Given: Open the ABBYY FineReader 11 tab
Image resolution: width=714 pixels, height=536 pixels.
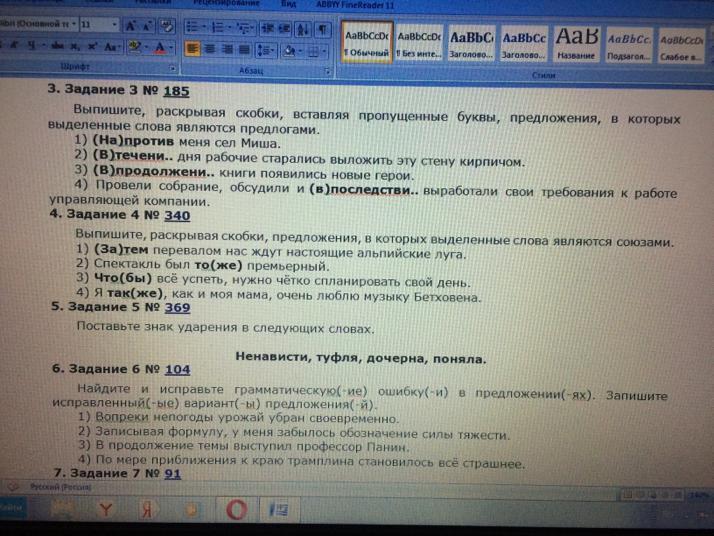Looking at the screenshot, I should (355, 5).
